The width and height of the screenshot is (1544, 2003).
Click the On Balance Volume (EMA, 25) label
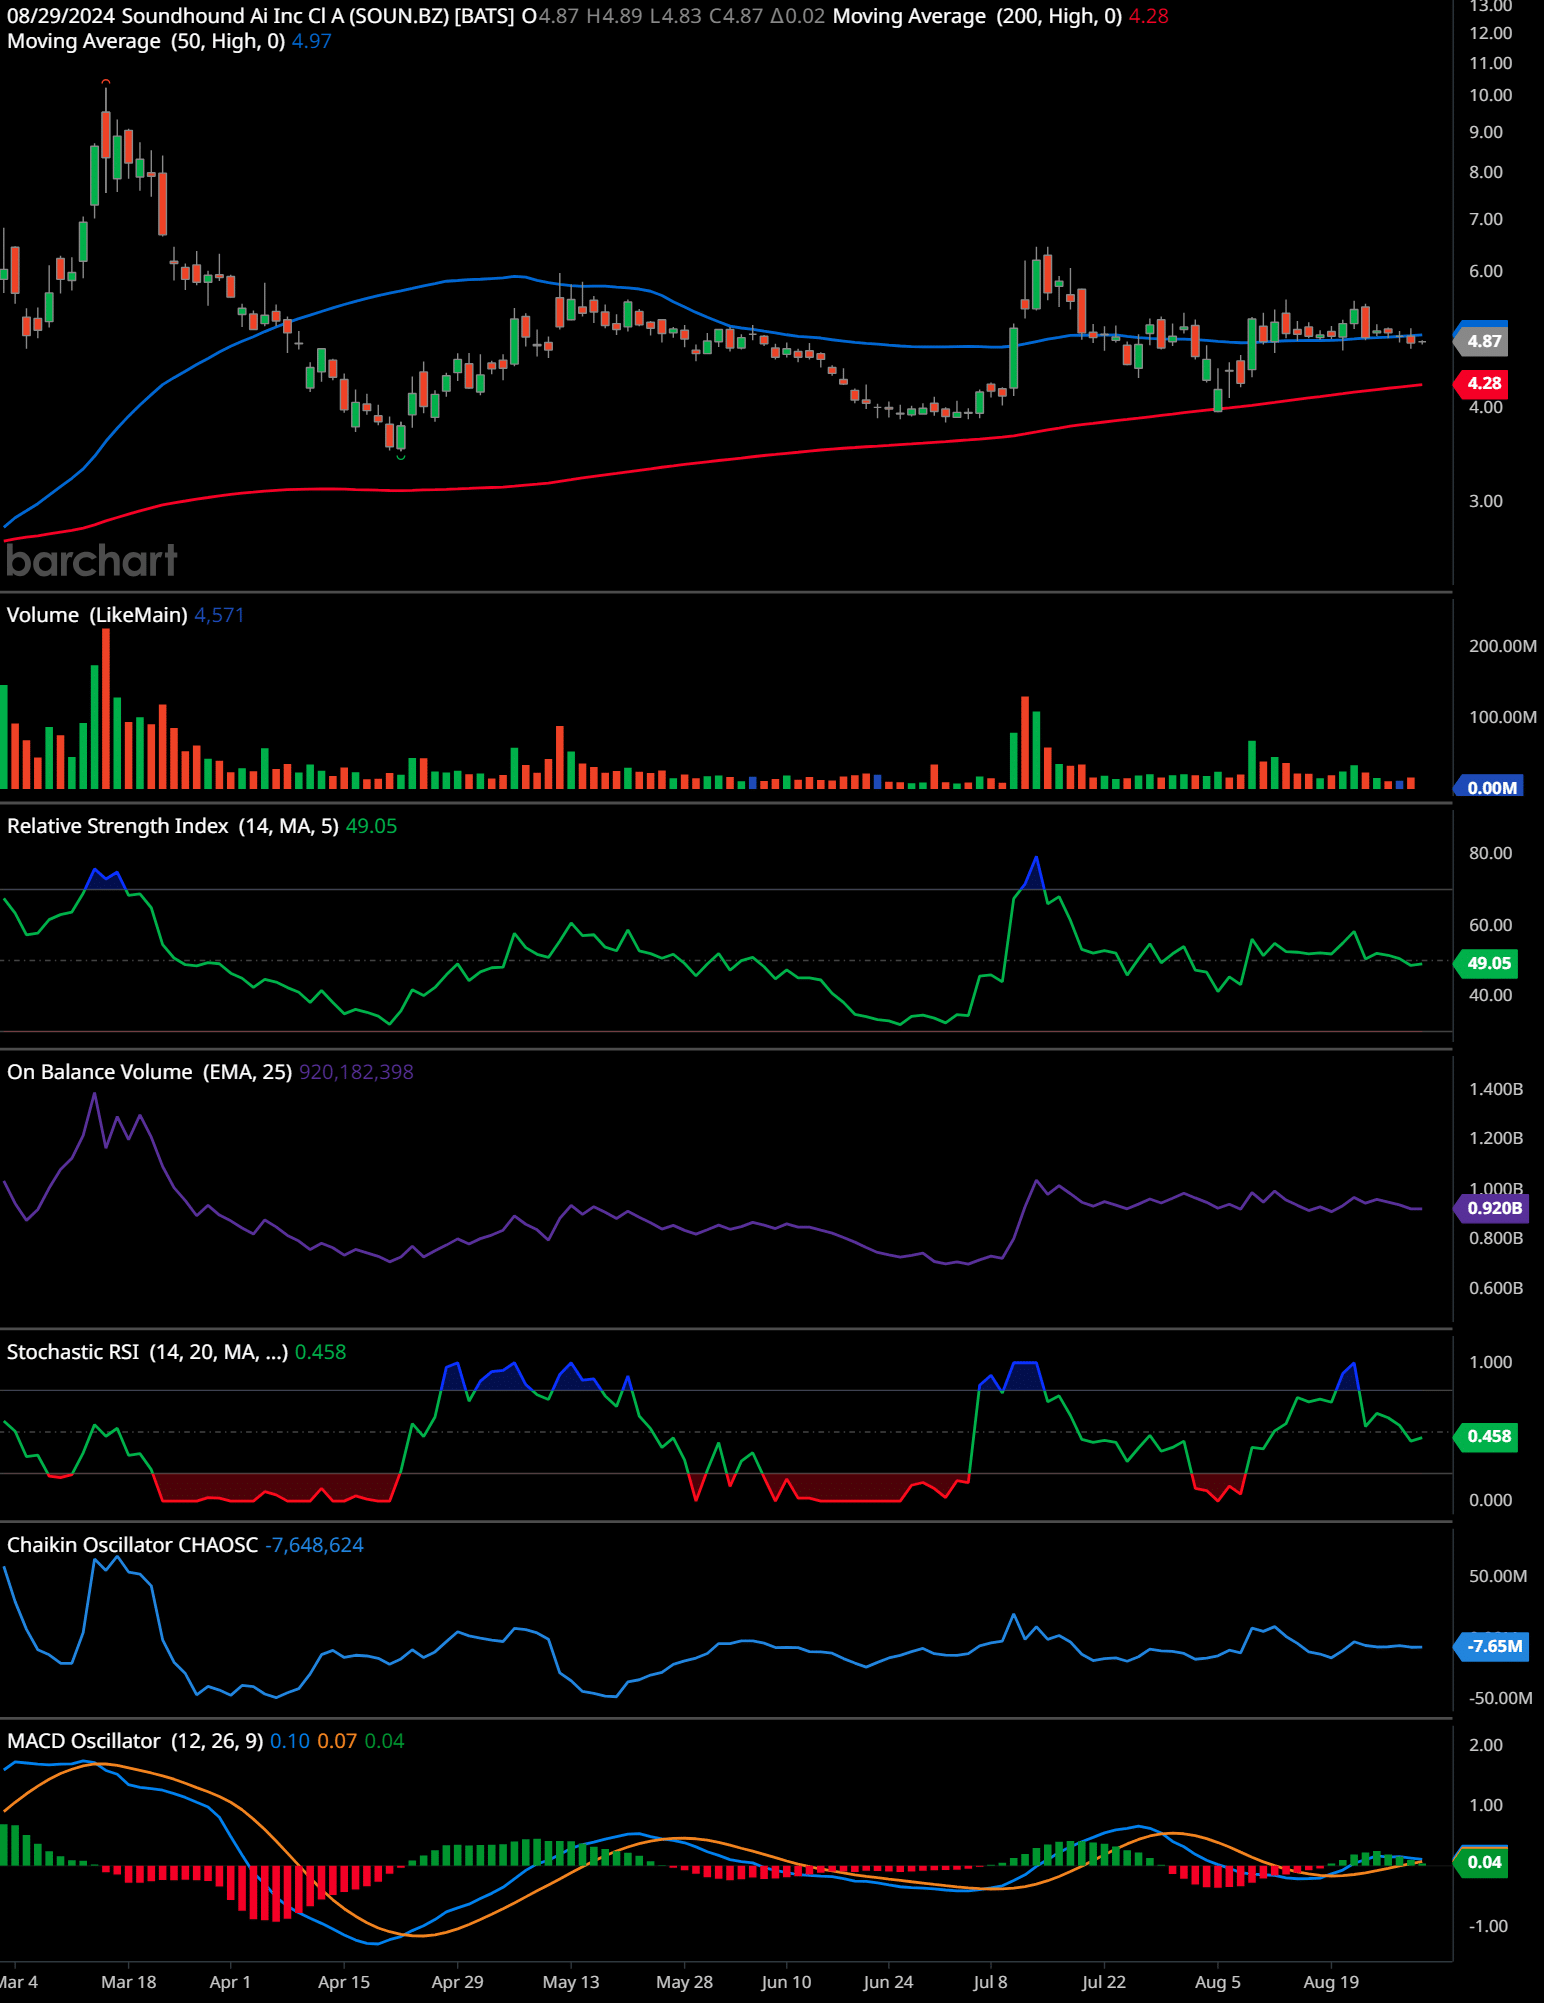[150, 1072]
